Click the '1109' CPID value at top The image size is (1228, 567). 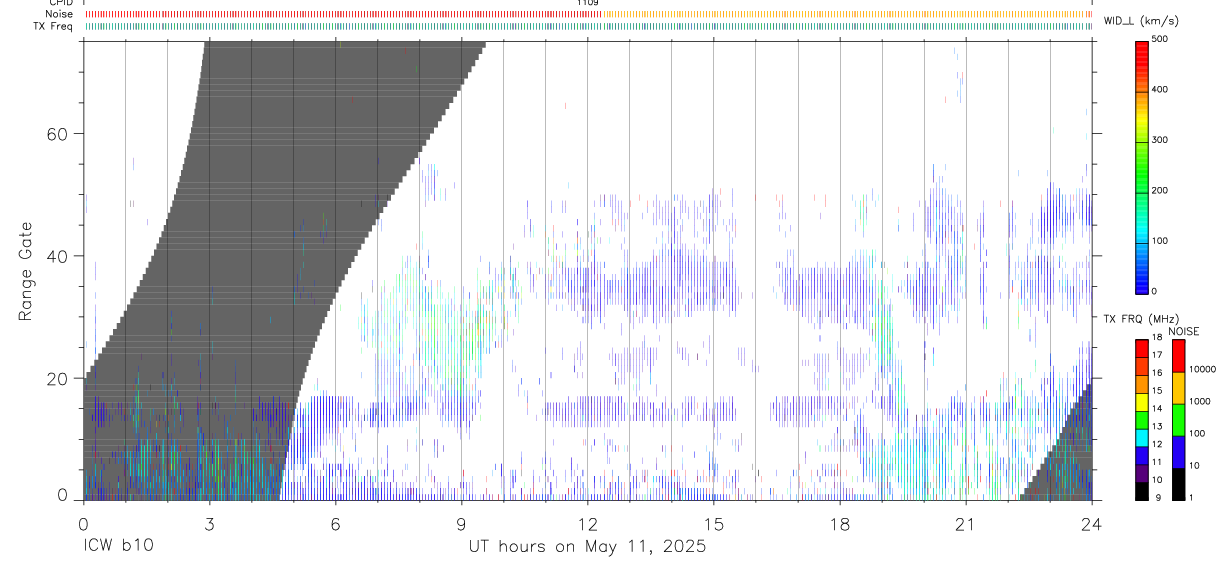point(588,3)
